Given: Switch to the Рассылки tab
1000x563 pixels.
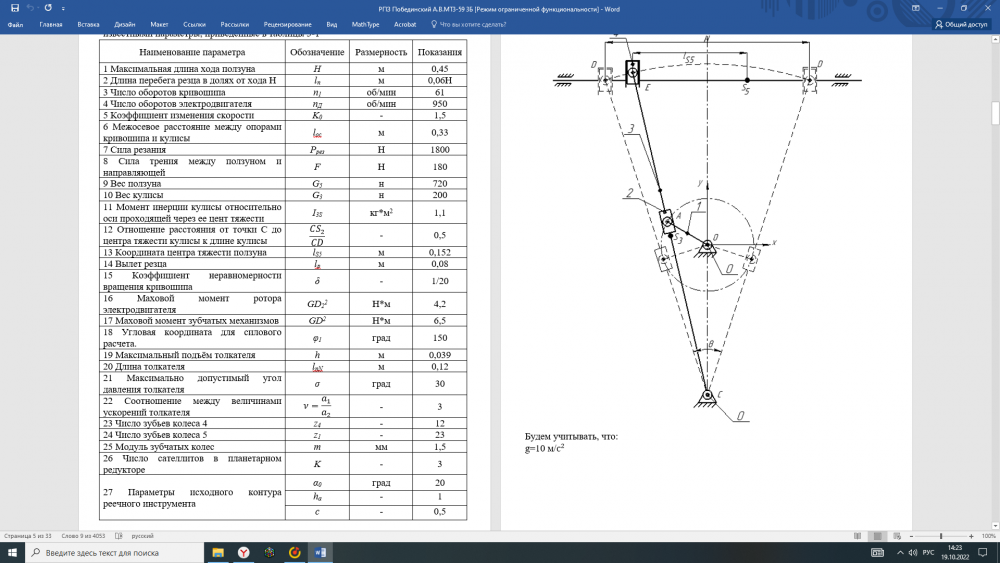Looking at the screenshot, I should point(235,24).
